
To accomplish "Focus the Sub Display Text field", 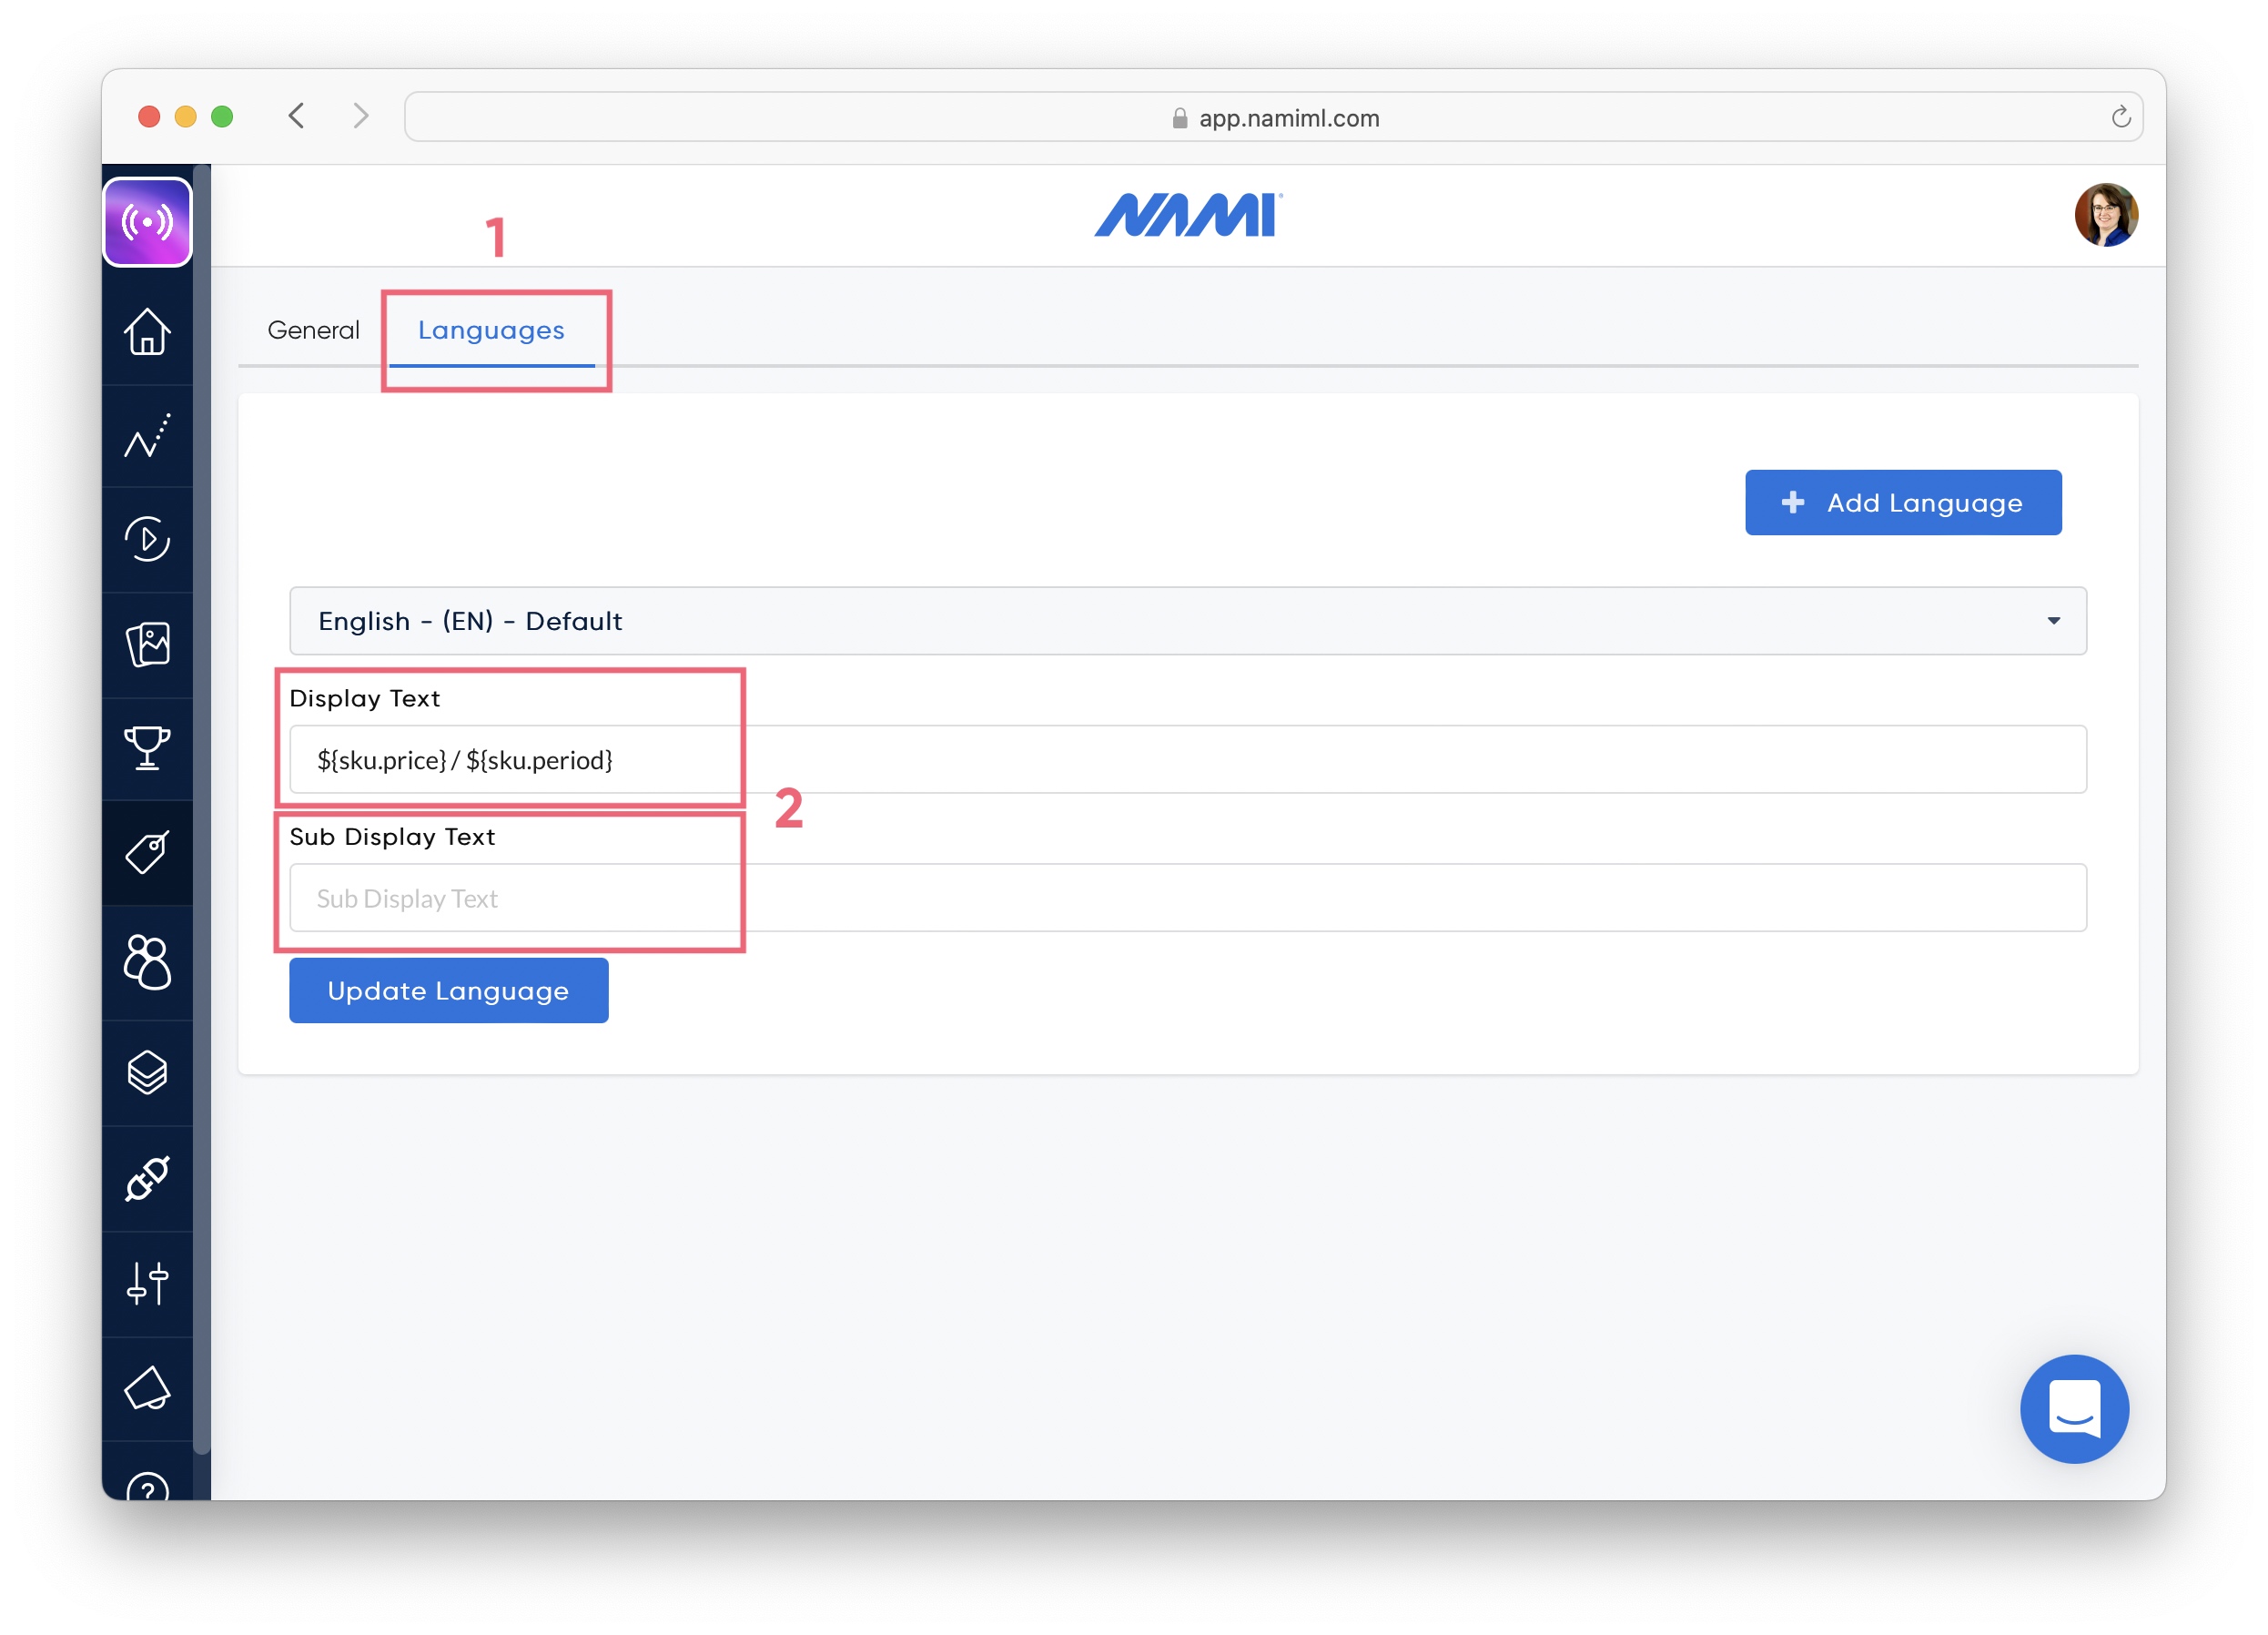I will pos(1187,898).
